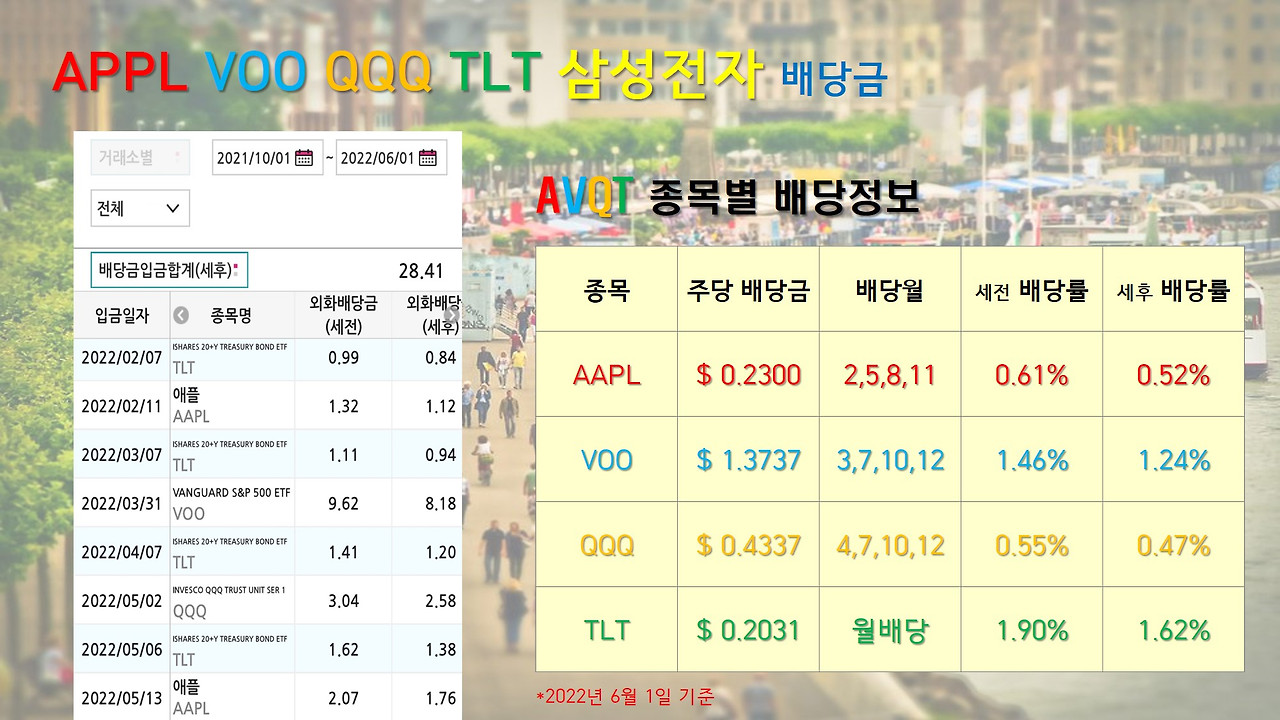
Task: Edit the end date 2022/06/01 field
Action: point(390,158)
